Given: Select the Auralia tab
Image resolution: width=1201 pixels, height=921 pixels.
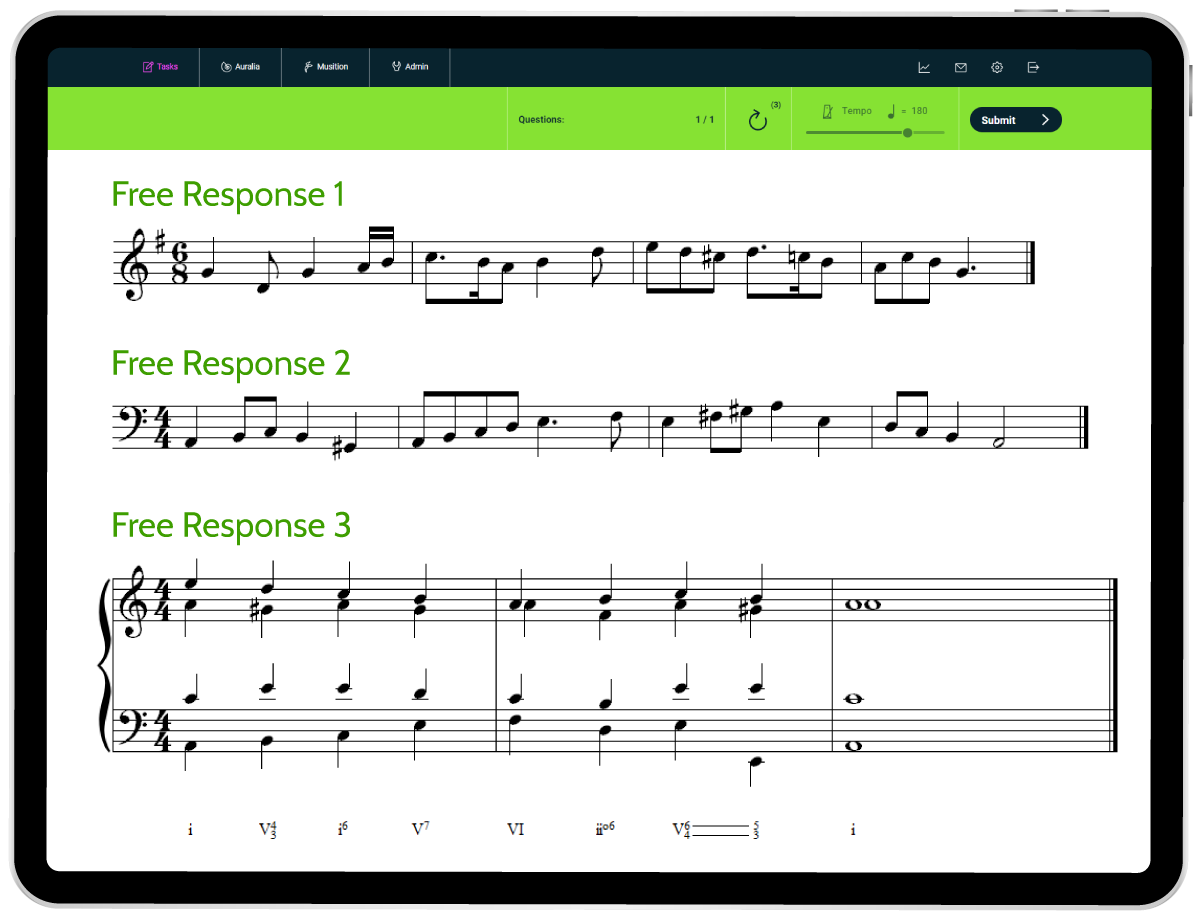Looking at the screenshot, I should click(240, 67).
